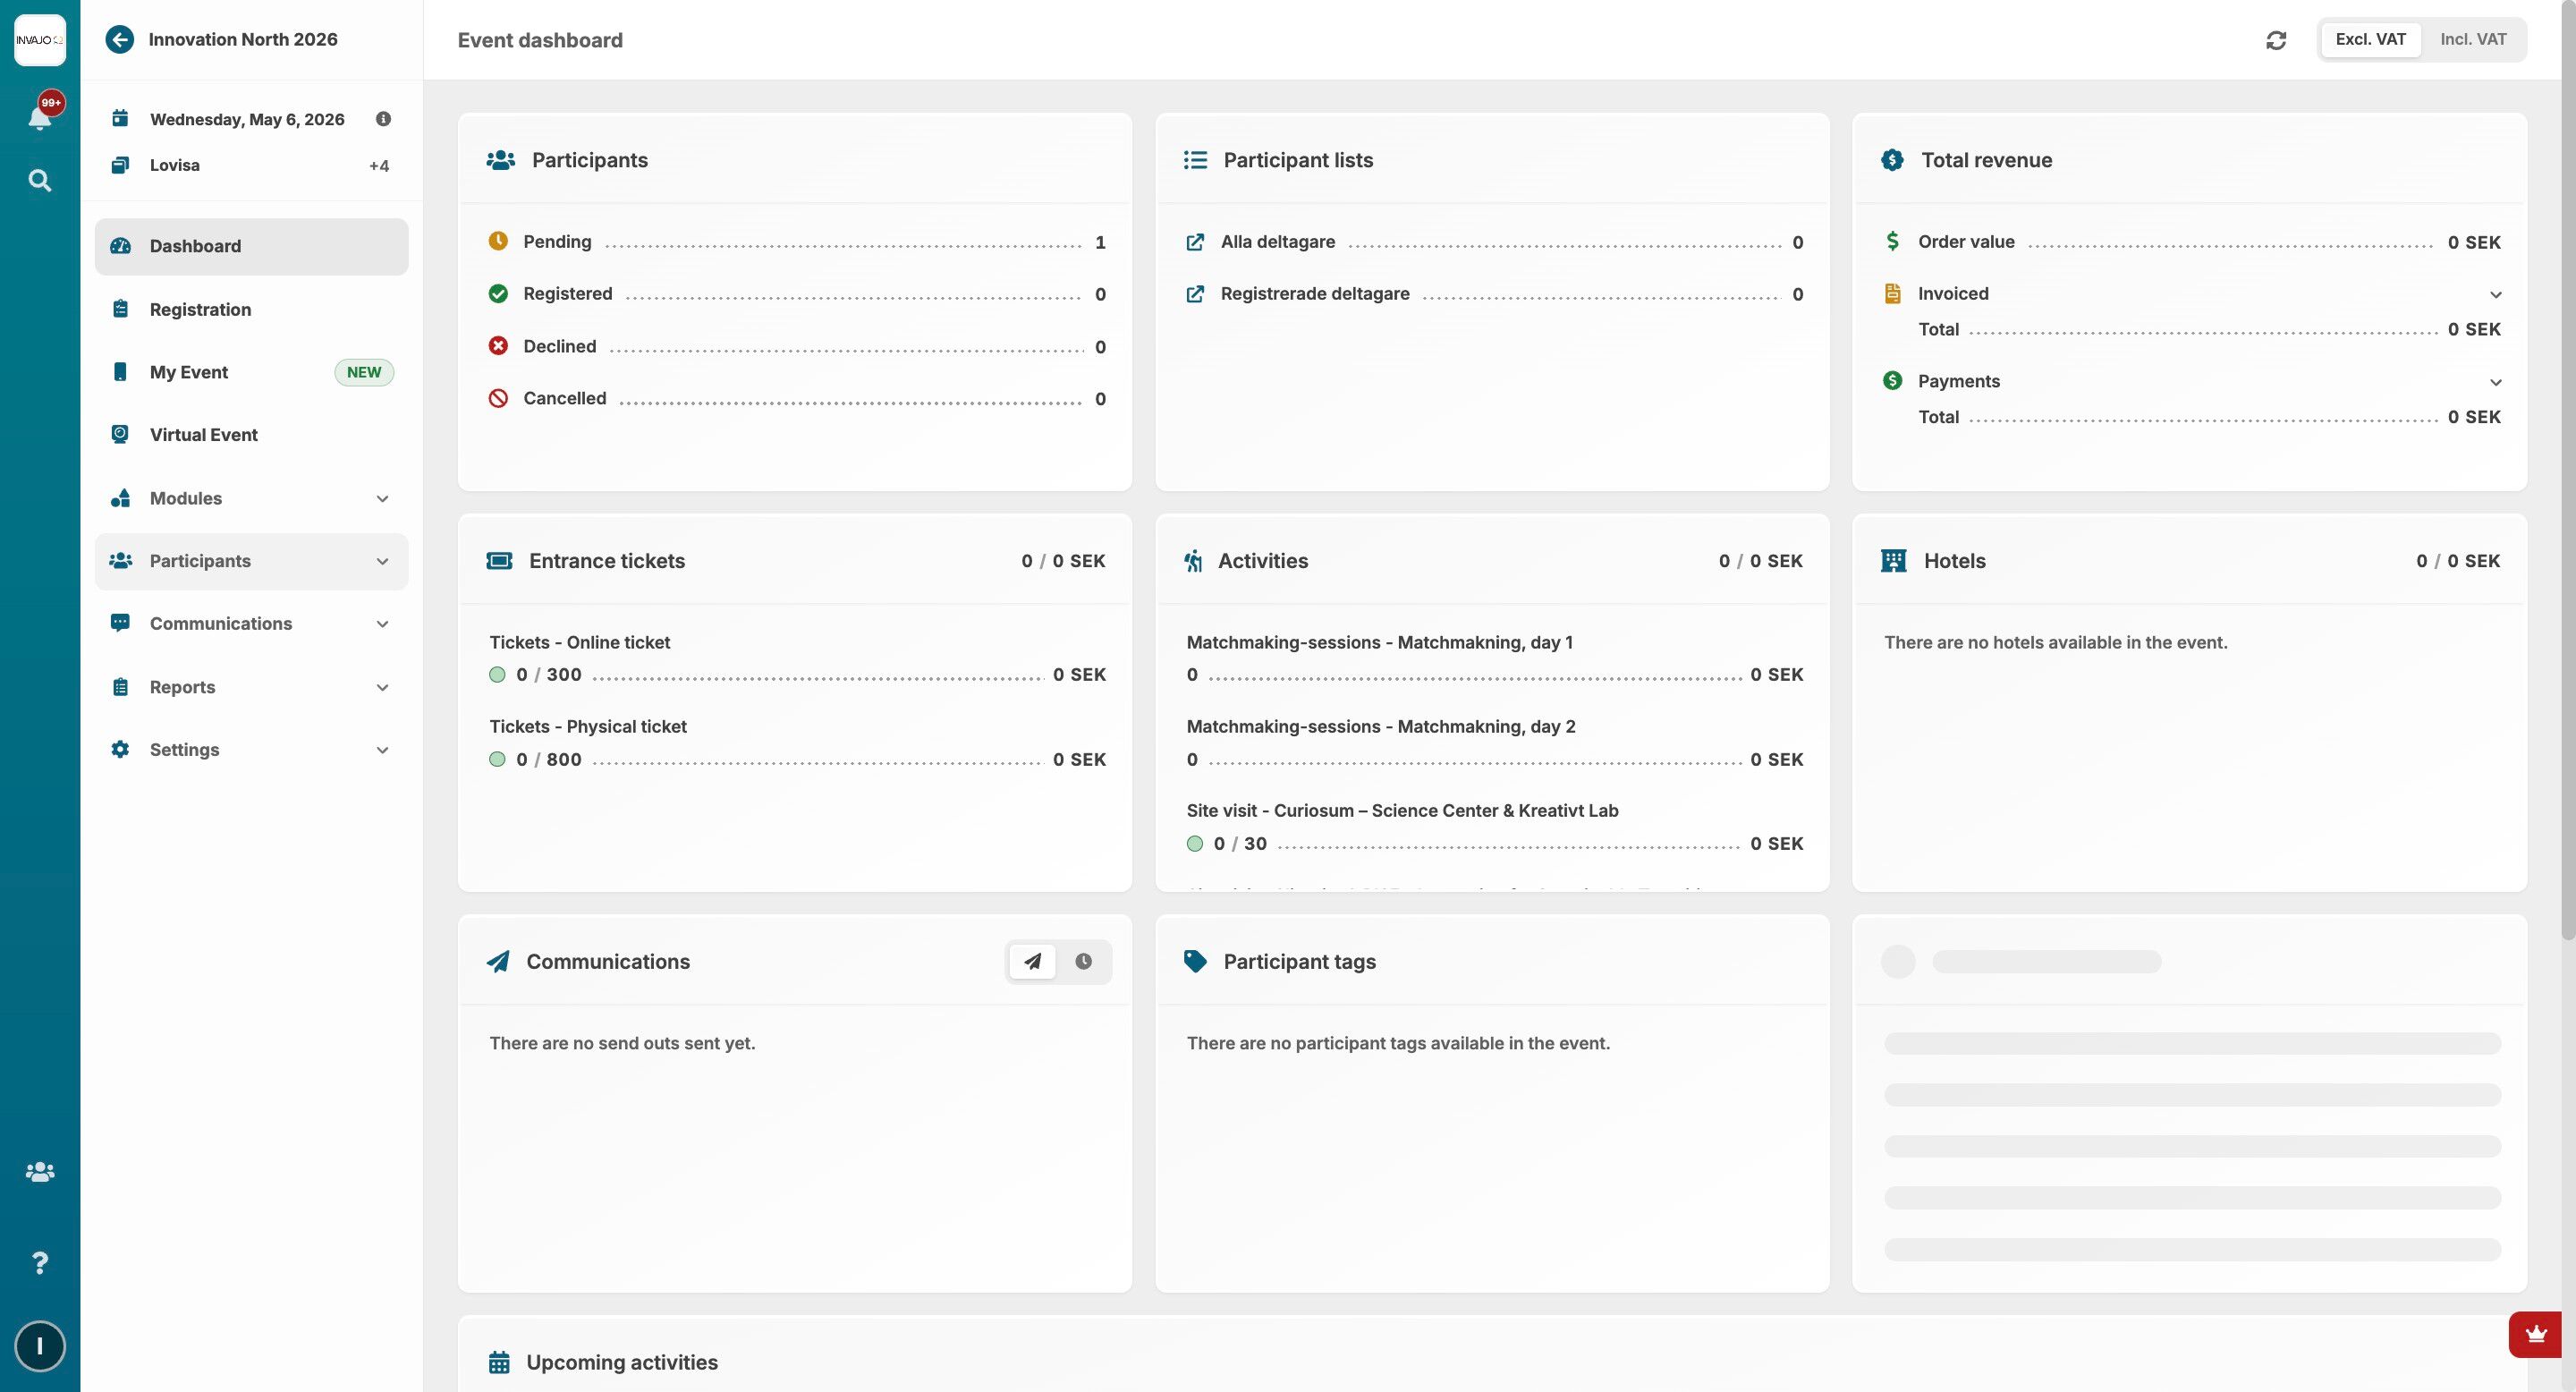Click the red crown button at bottom right
The height and width of the screenshot is (1392, 2576).
[x=2535, y=1334]
